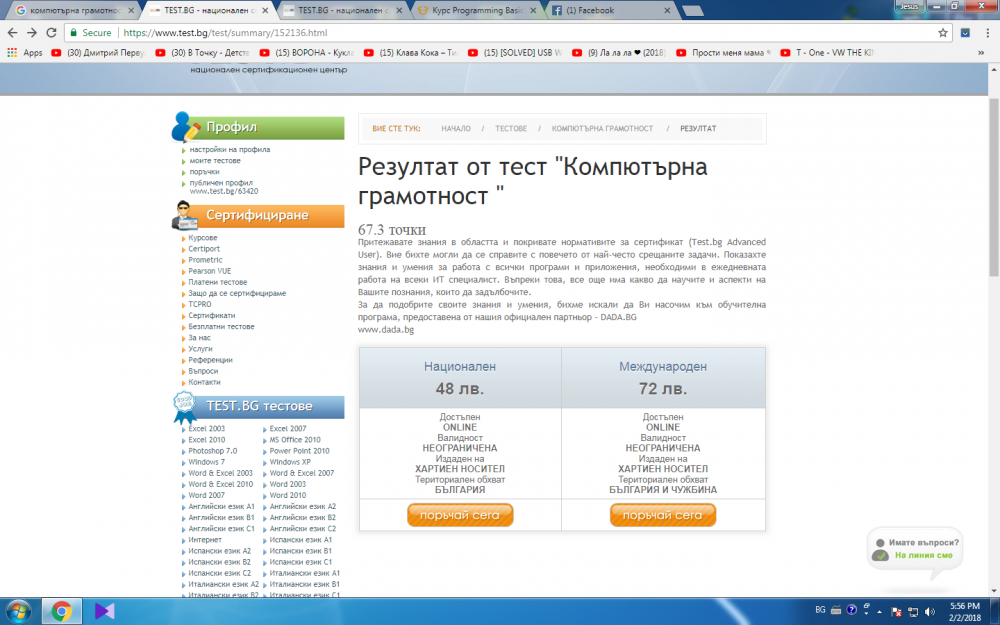Open 'моите тестове' link
Screen dimensions: 1000x625
pos(215,161)
